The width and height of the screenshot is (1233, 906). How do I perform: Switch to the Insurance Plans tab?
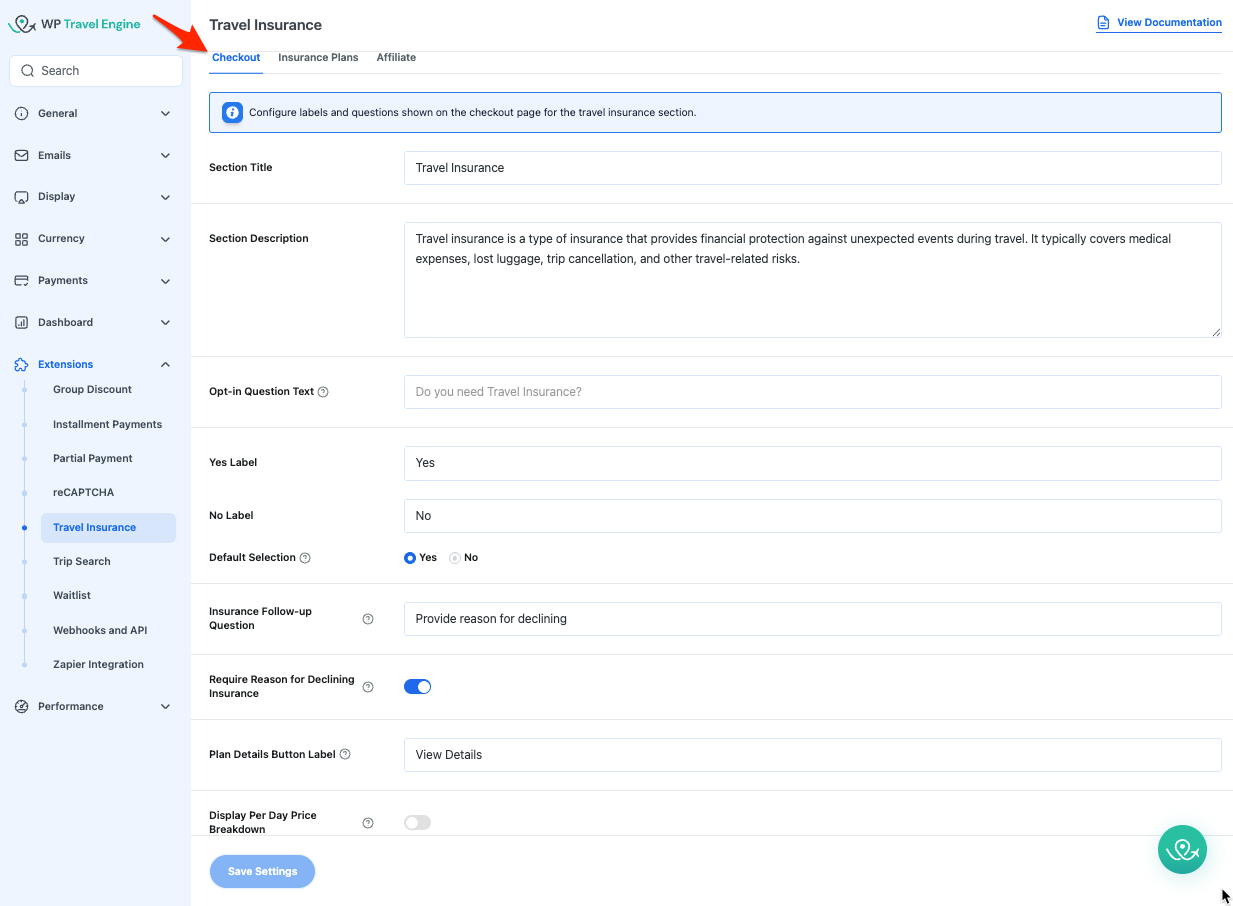(318, 58)
